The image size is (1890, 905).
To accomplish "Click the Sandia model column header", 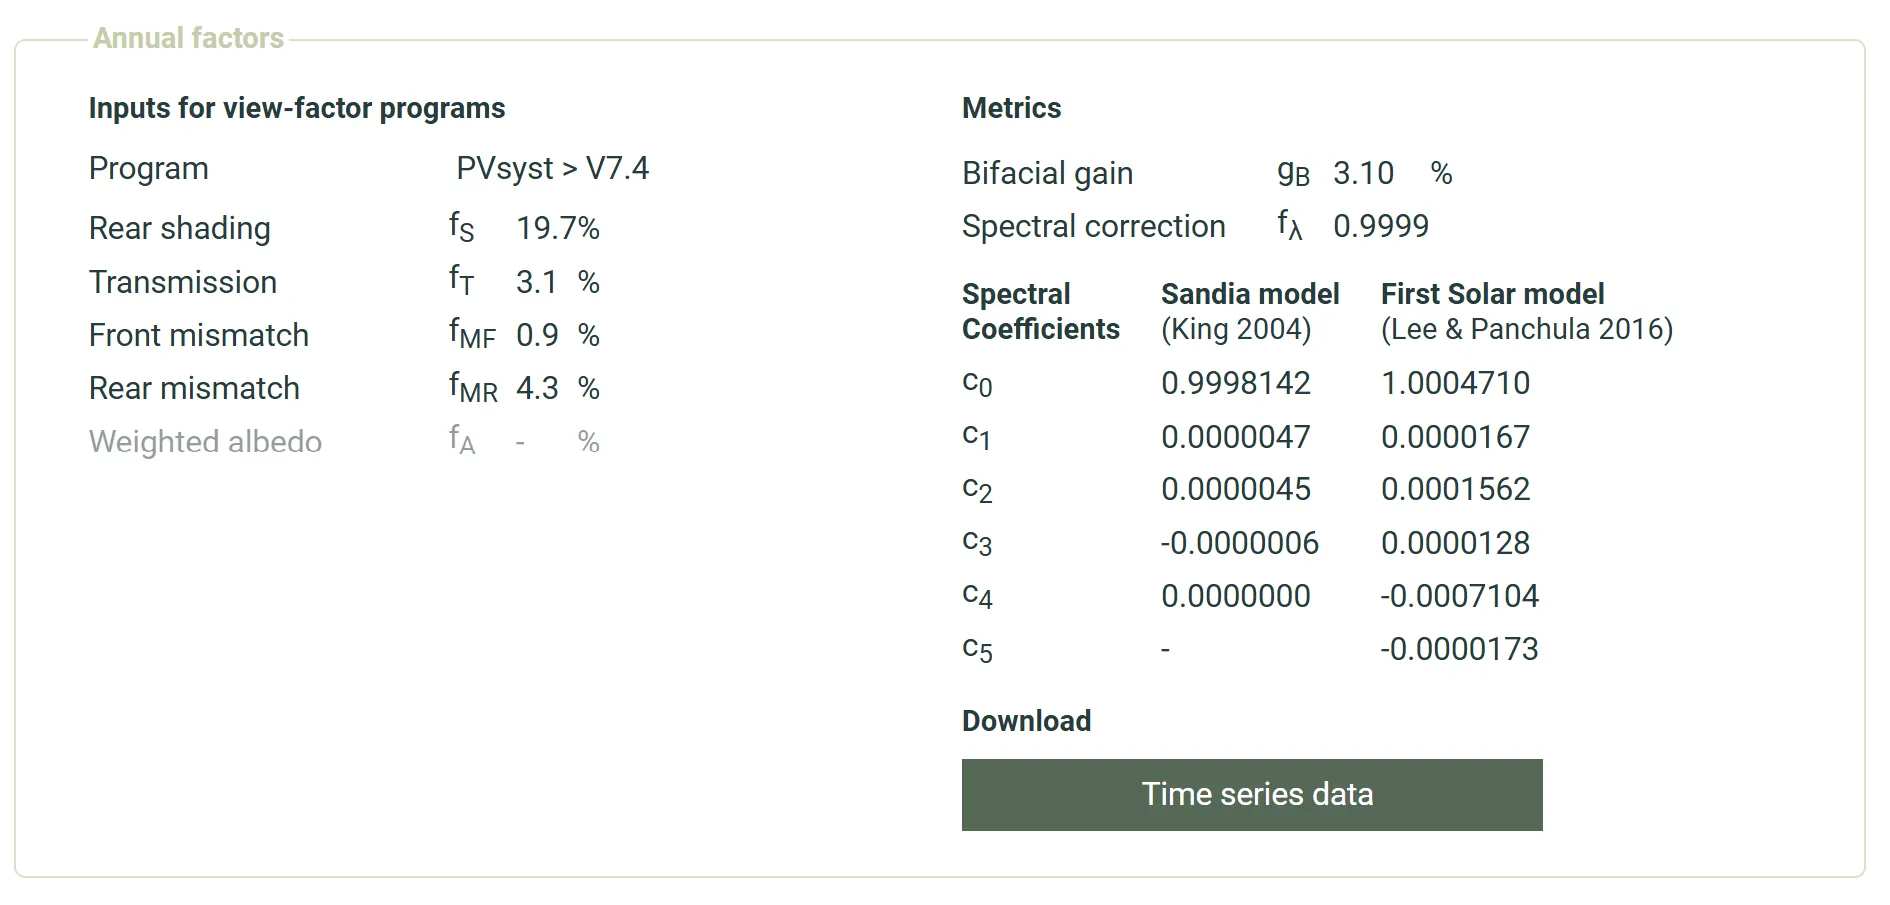I will pos(1249,295).
